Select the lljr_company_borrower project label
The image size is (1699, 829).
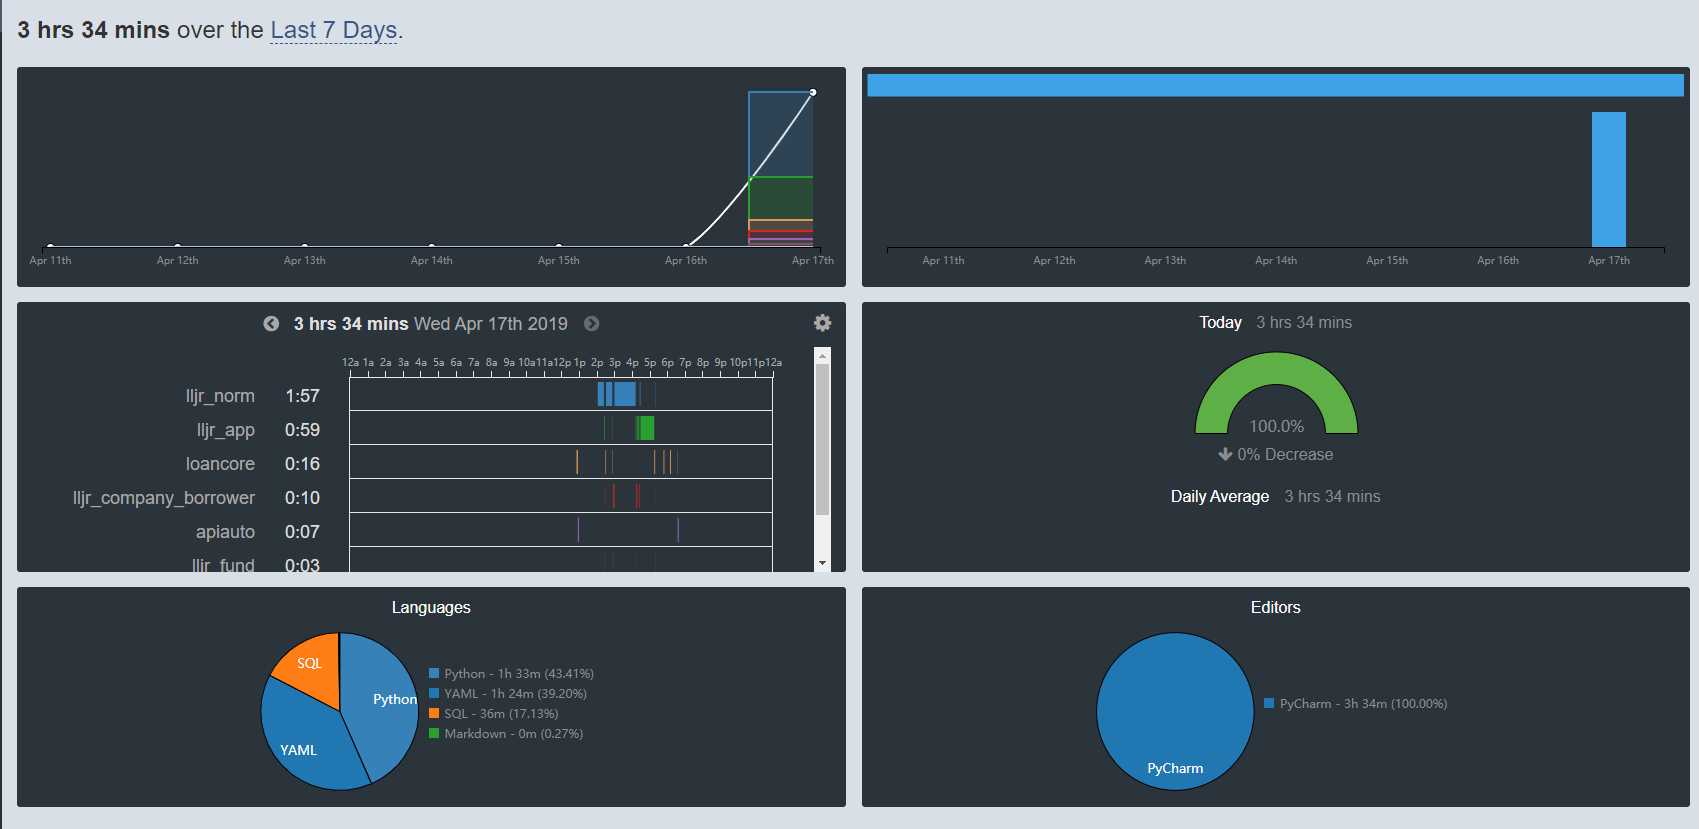[164, 498]
